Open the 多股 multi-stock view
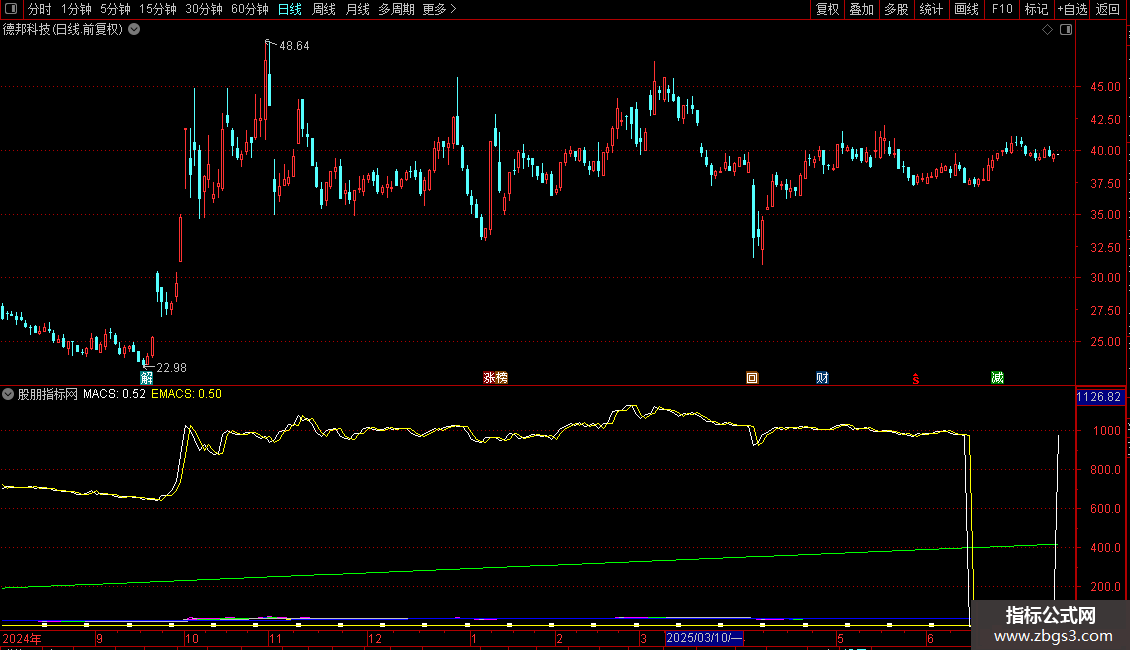Screen dimensions: 1130x650 point(896,9)
